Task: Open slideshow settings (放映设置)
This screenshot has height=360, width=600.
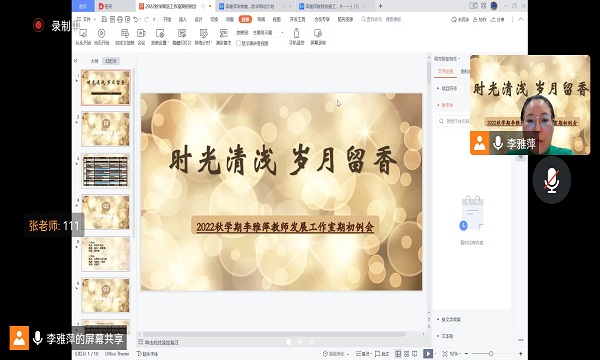Action: (x=160, y=37)
